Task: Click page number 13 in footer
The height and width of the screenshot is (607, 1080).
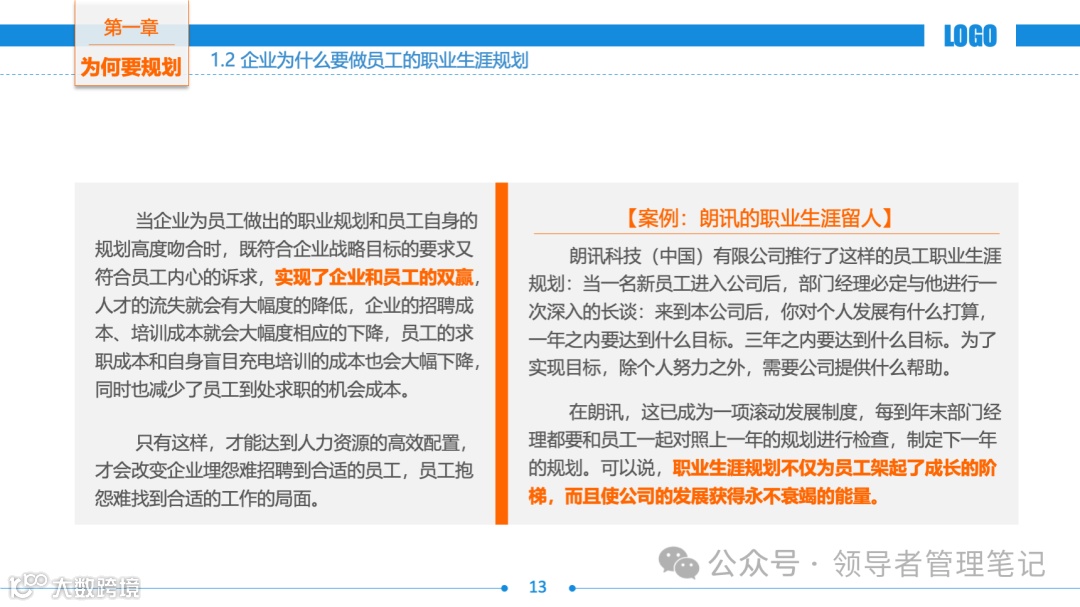Action: pos(537,587)
